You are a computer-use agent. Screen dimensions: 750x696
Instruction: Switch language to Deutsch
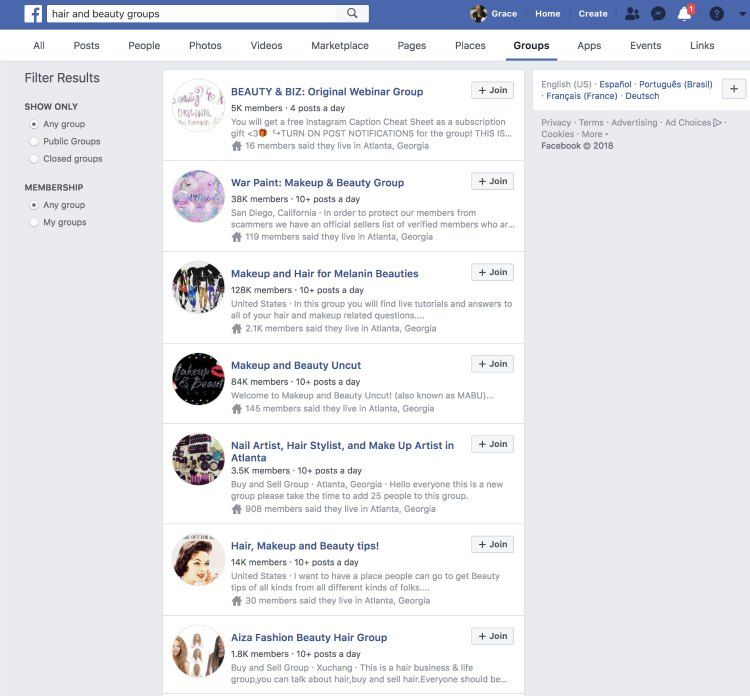pyautogui.click(x=642, y=96)
